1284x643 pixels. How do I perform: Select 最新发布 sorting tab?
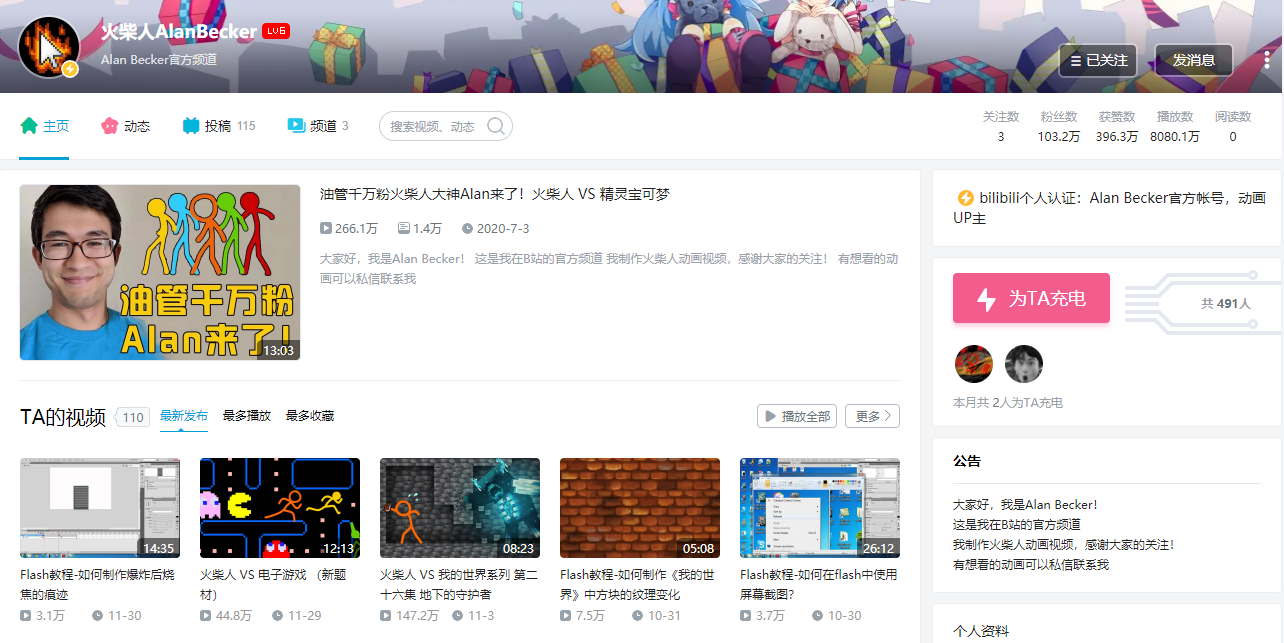coord(184,416)
